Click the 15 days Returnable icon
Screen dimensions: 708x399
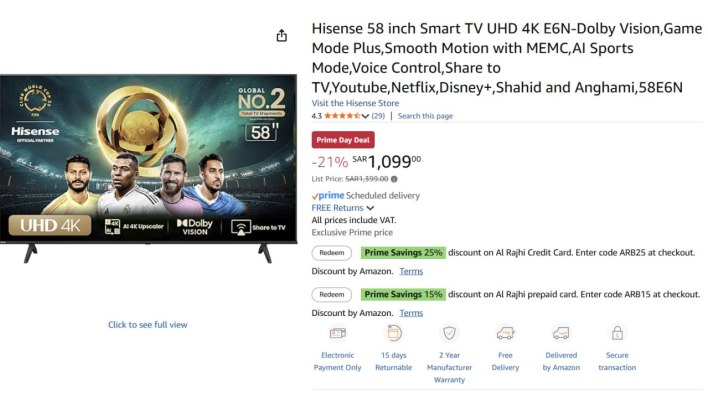point(393,333)
